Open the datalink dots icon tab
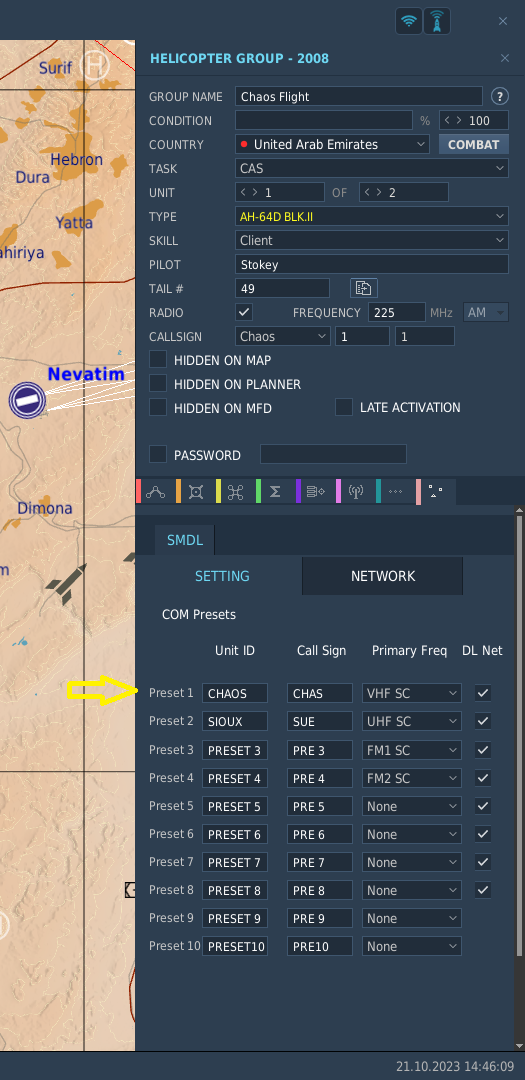The height and width of the screenshot is (1080, 525). [x=435, y=492]
